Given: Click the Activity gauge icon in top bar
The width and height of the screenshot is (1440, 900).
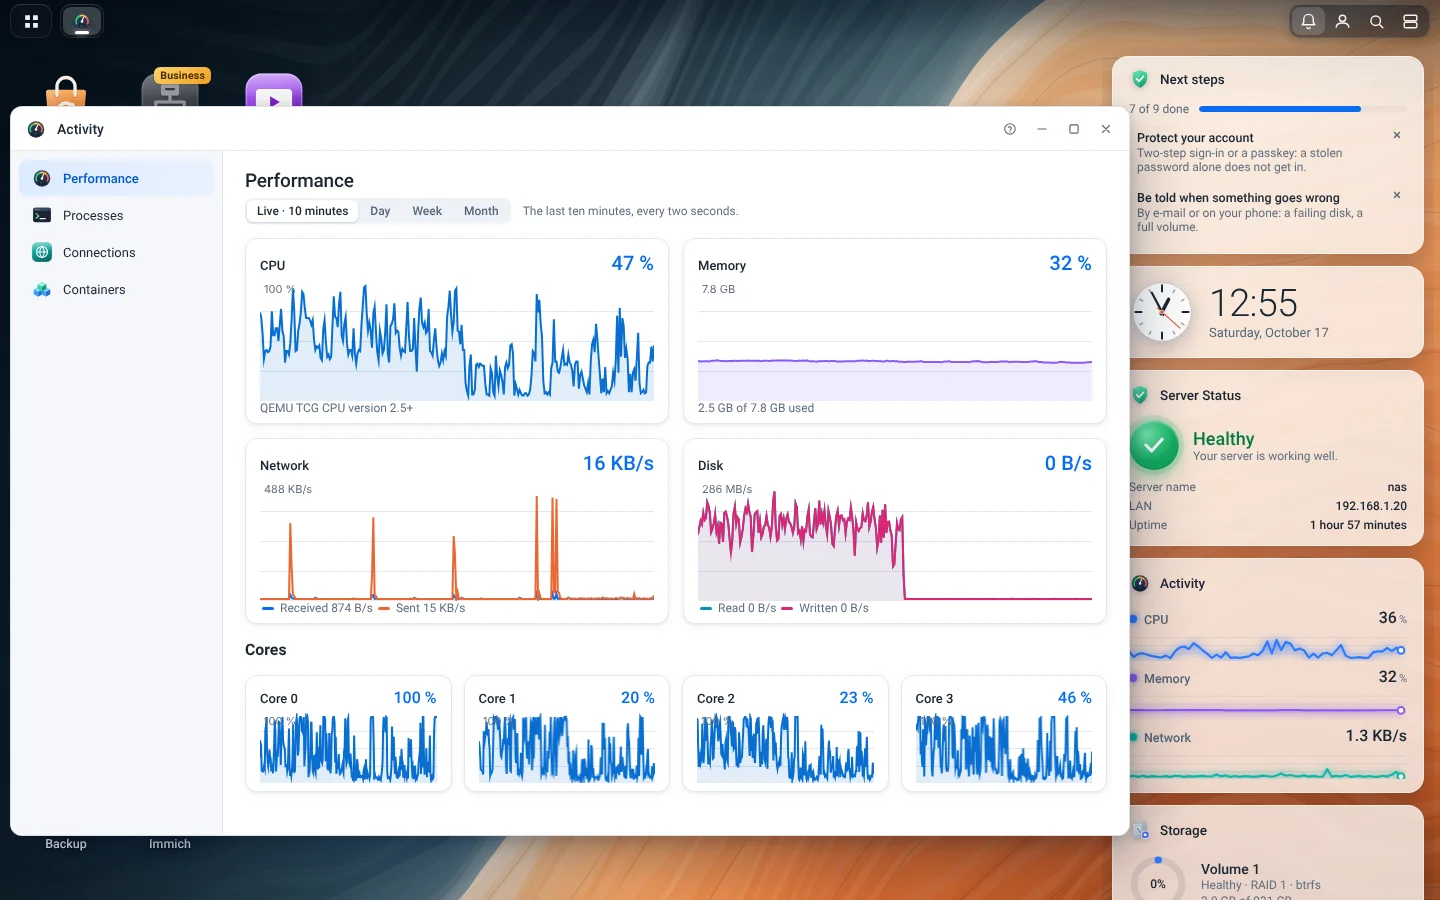Looking at the screenshot, I should [82, 21].
